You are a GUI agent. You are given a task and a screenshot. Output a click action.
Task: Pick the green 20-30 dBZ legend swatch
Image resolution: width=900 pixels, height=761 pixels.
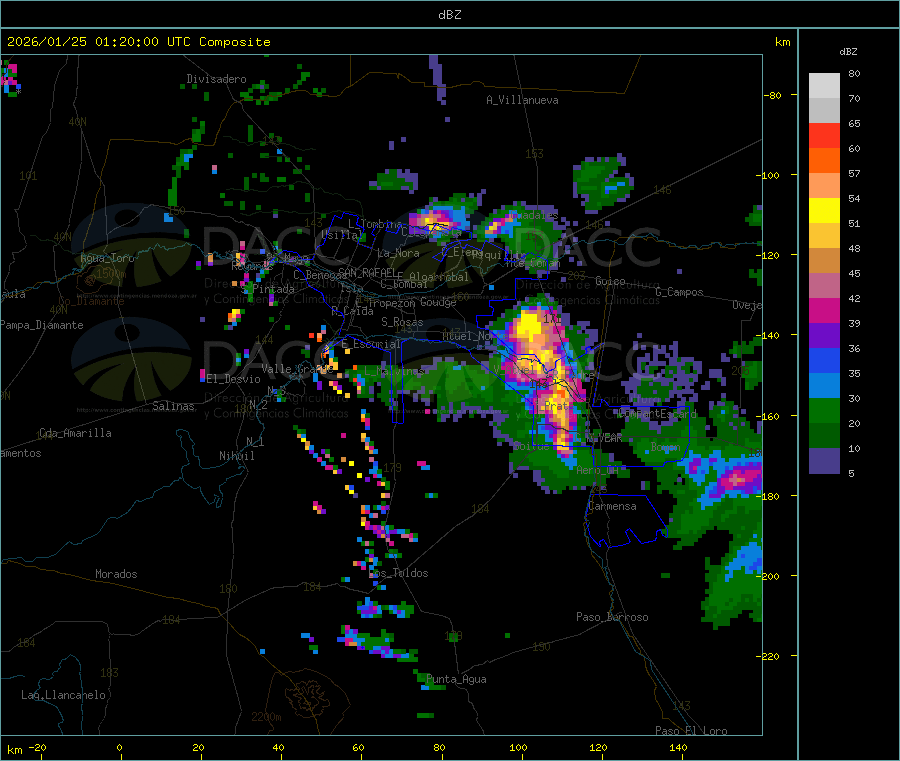tap(824, 410)
